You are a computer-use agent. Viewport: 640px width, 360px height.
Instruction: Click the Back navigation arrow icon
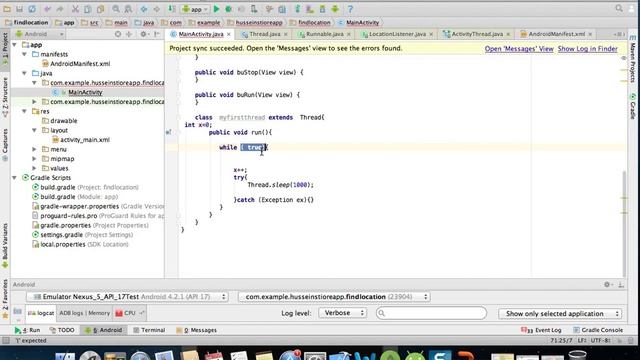(144, 9)
